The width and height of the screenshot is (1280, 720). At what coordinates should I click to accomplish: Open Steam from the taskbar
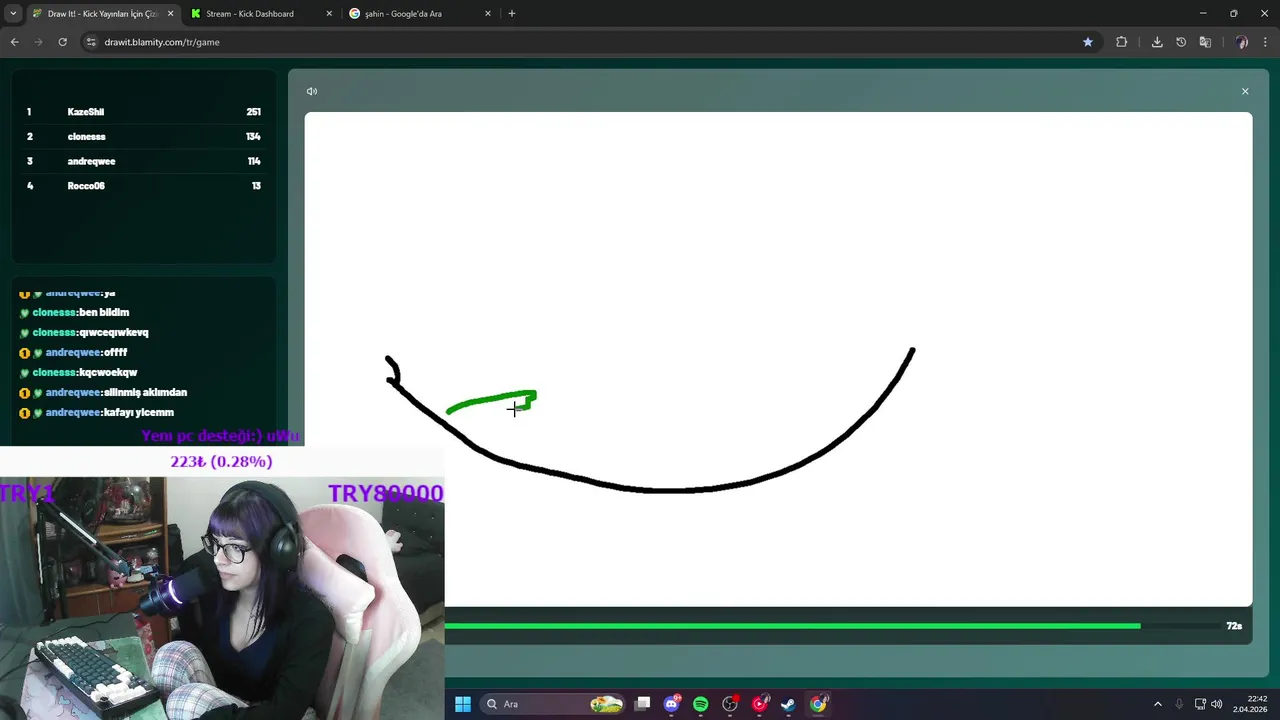[789, 704]
